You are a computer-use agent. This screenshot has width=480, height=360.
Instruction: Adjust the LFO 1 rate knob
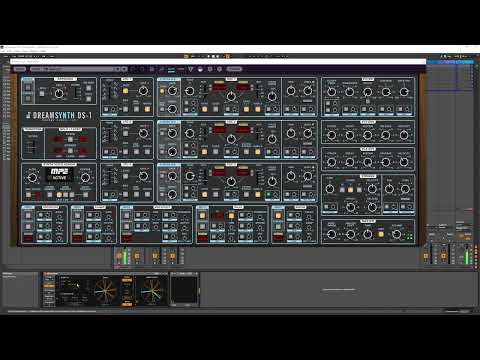(143, 90)
